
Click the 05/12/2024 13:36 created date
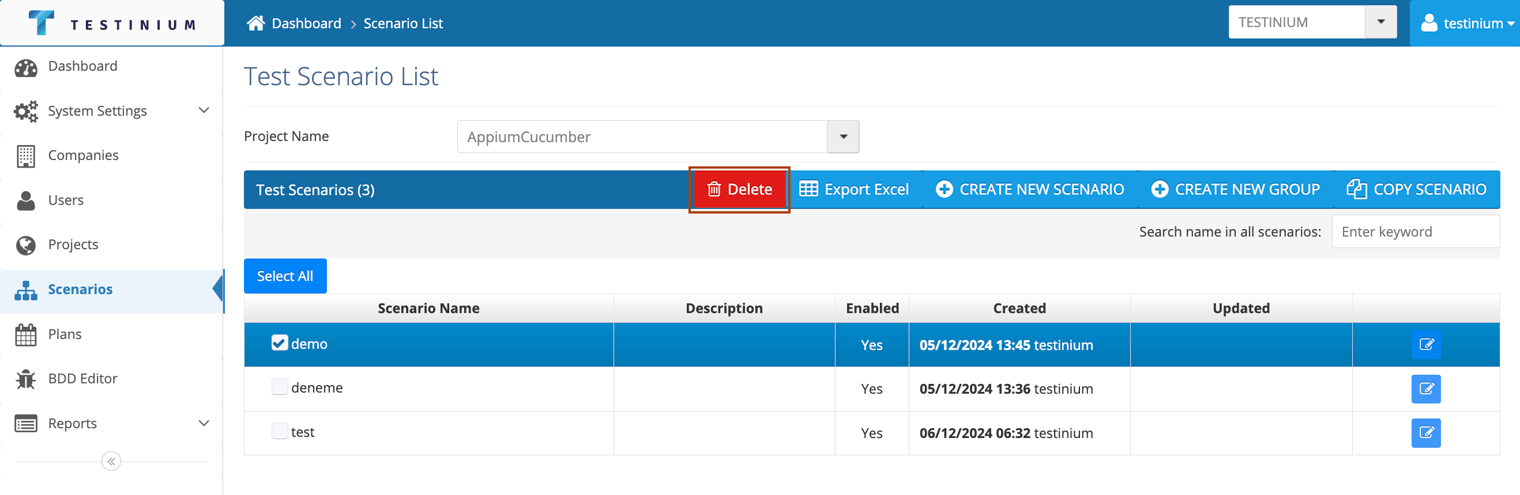pyautogui.click(x=975, y=389)
